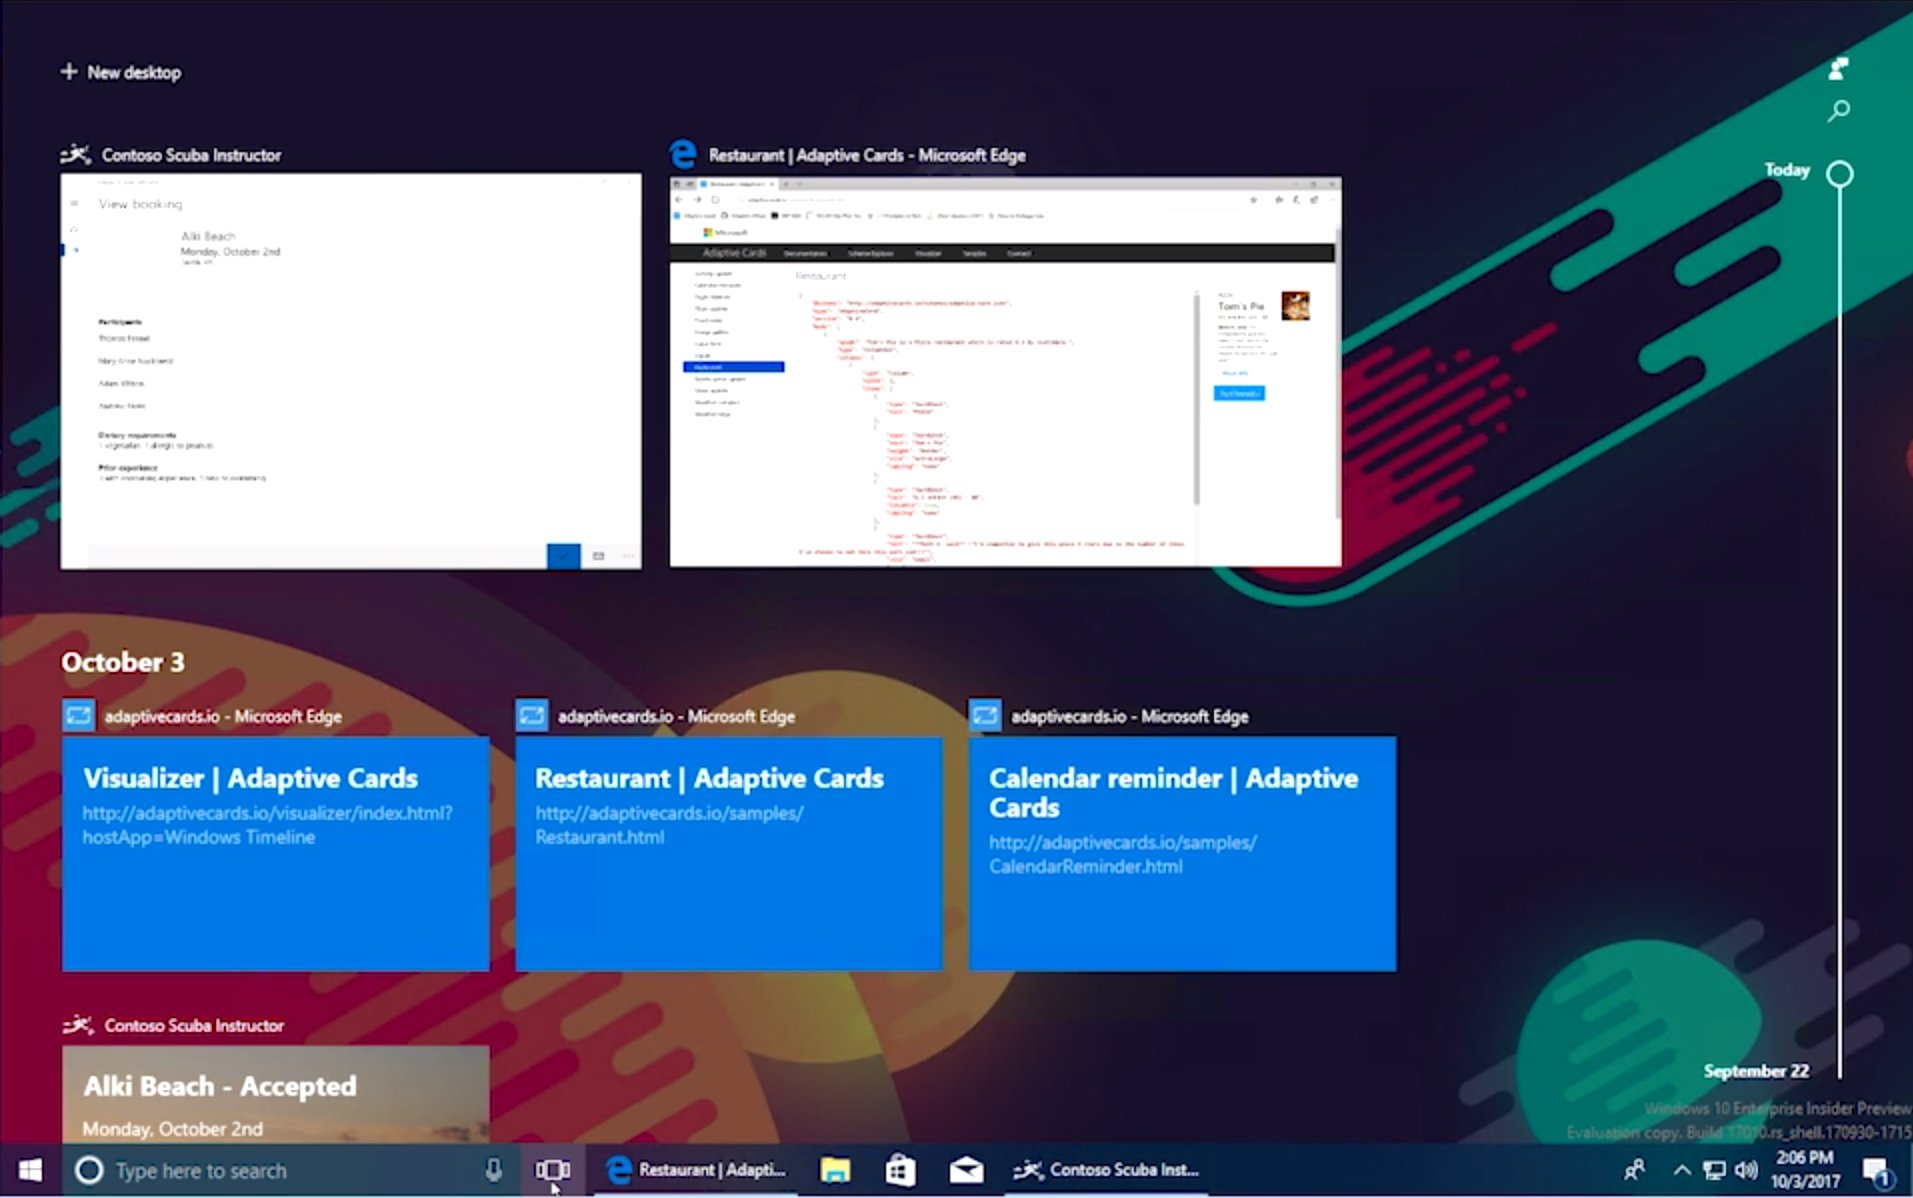Click the adaptivecards.io label above the Visualizer card
Image resolution: width=1913 pixels, height=1198 pixels.
[x=223, y=716]
